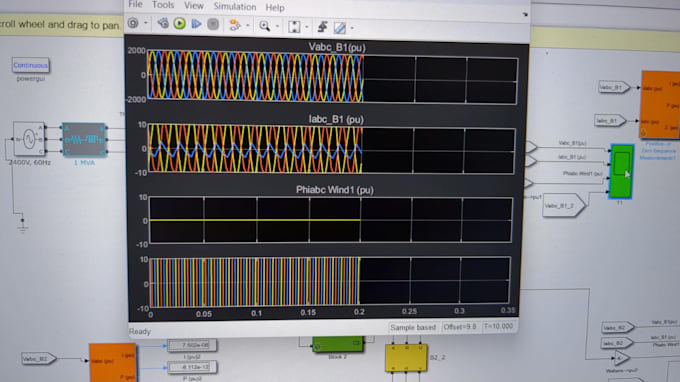Screen dimensions: 680x382
Task: Expand the scale axes dropdown arrow
Action: coord(307,27)
